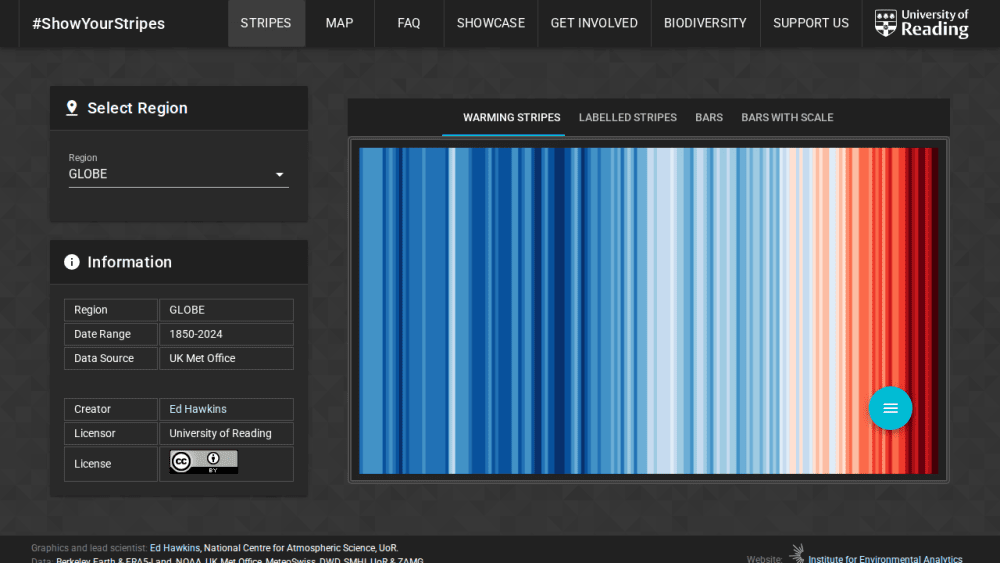Navigate to GET INVOLVED

pos(594,24)
